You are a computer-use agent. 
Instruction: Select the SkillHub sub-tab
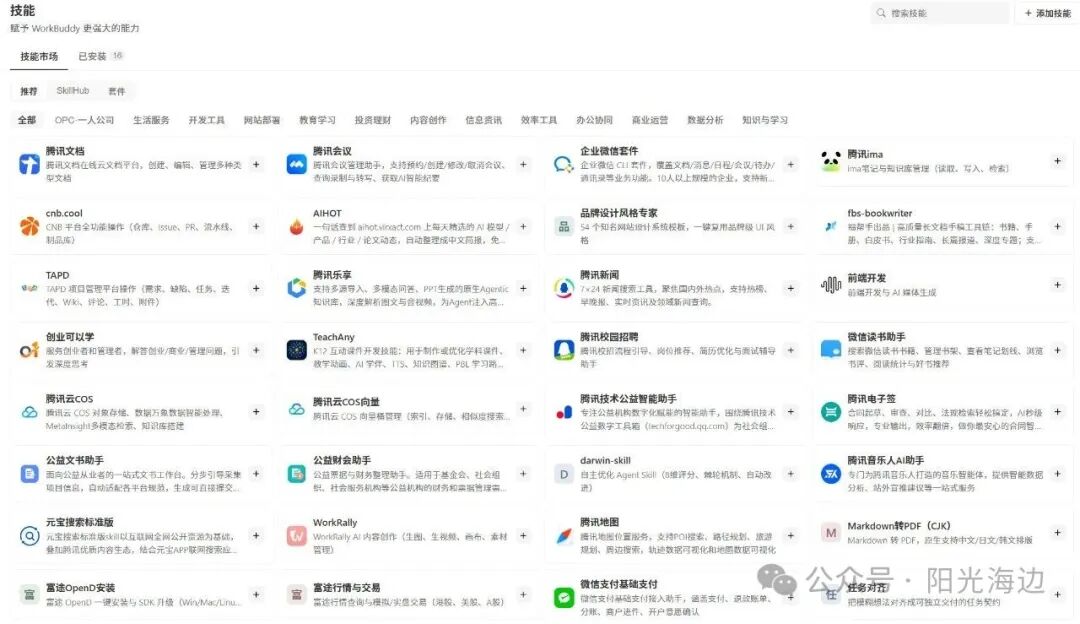(x=72, y=91)
